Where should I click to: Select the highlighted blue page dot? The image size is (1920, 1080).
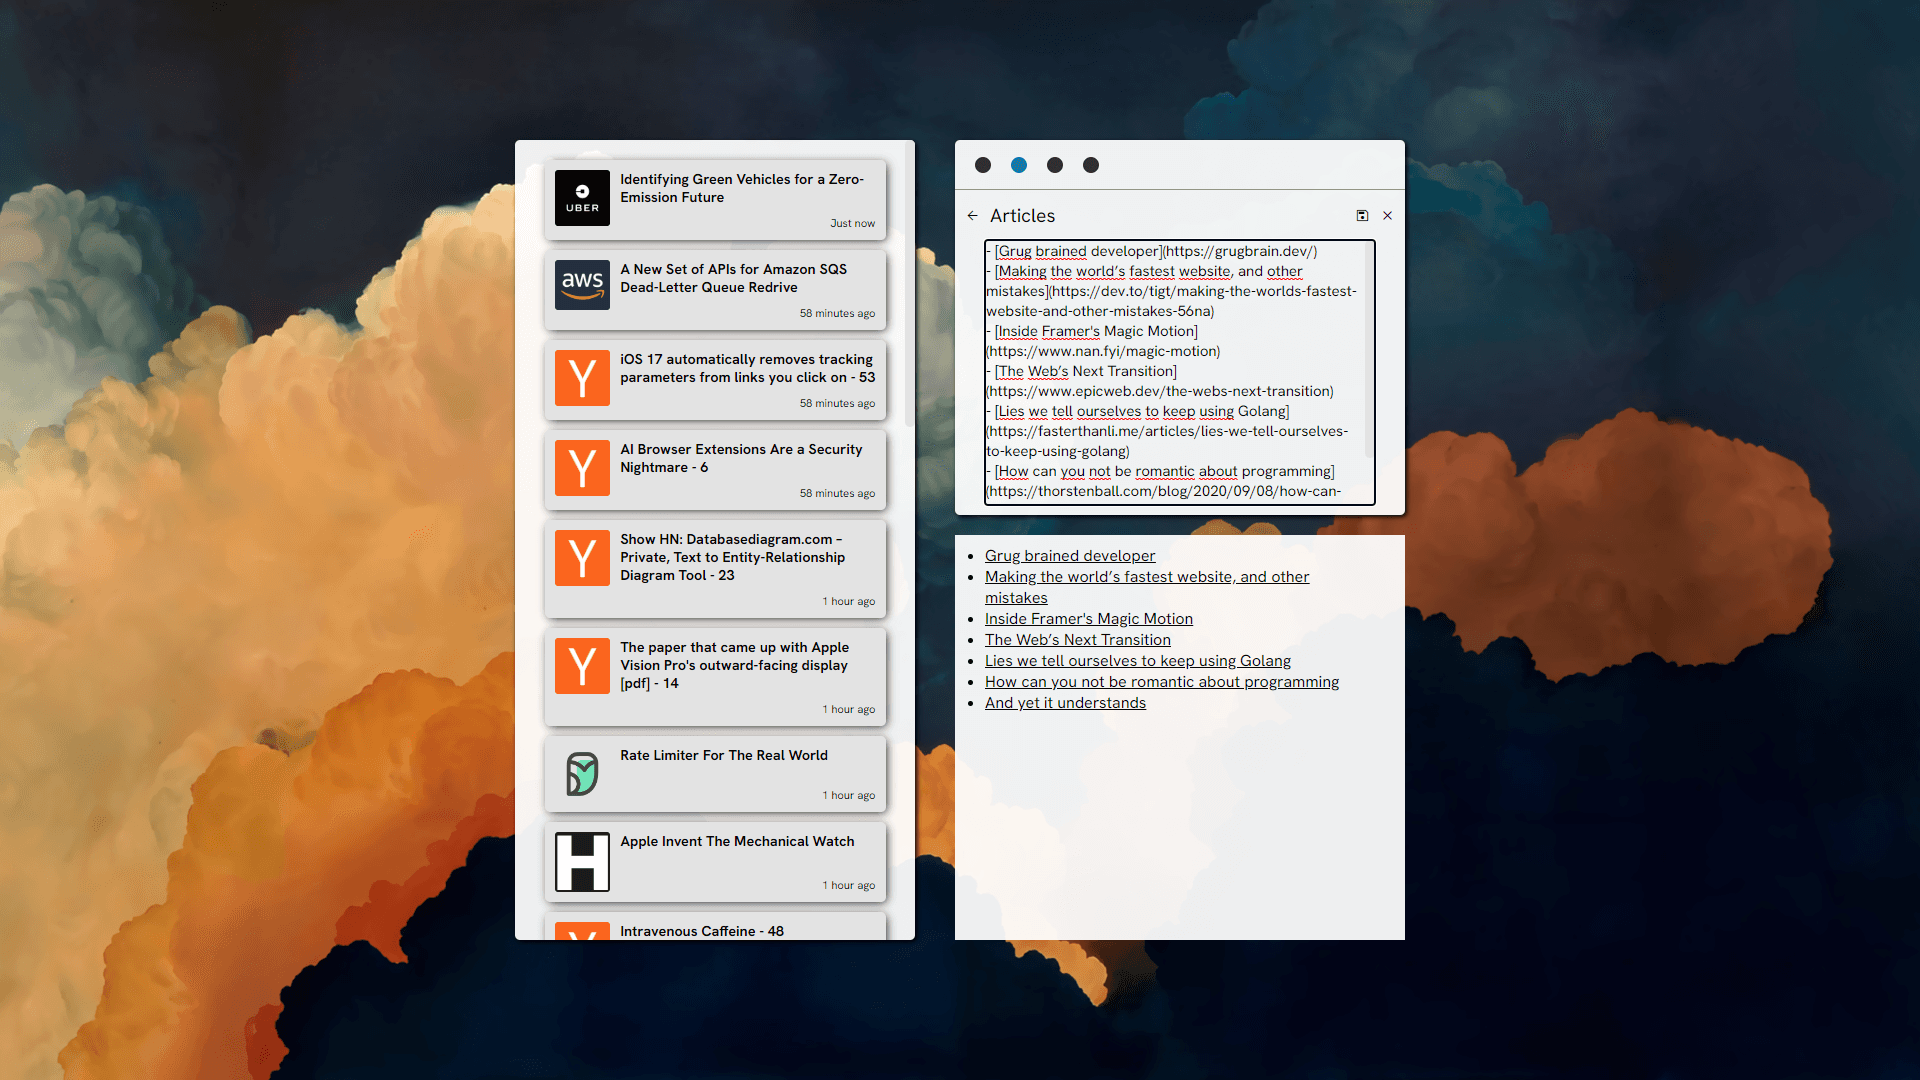(x=1019, y=165)
